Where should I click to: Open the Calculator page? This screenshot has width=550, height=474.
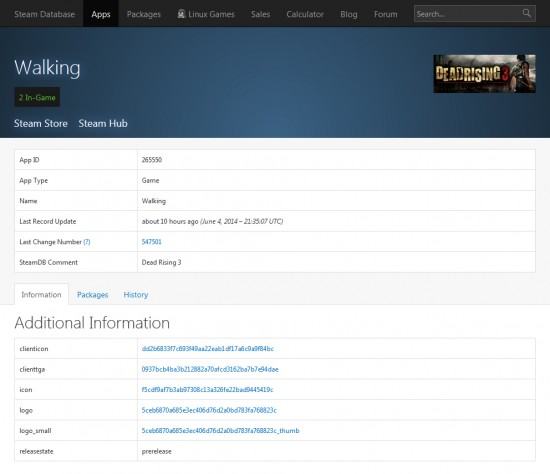click(305, 14)
